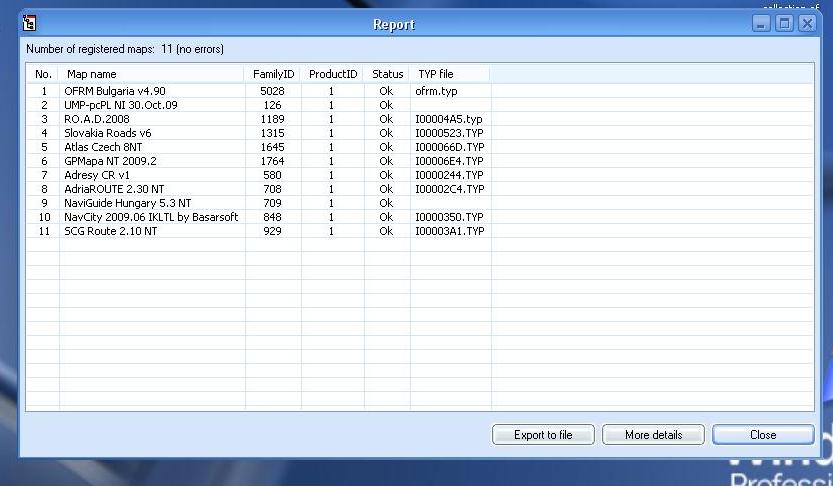Sort by the Status column header
This screenshot has height=486, width=833.
point(387,74)
